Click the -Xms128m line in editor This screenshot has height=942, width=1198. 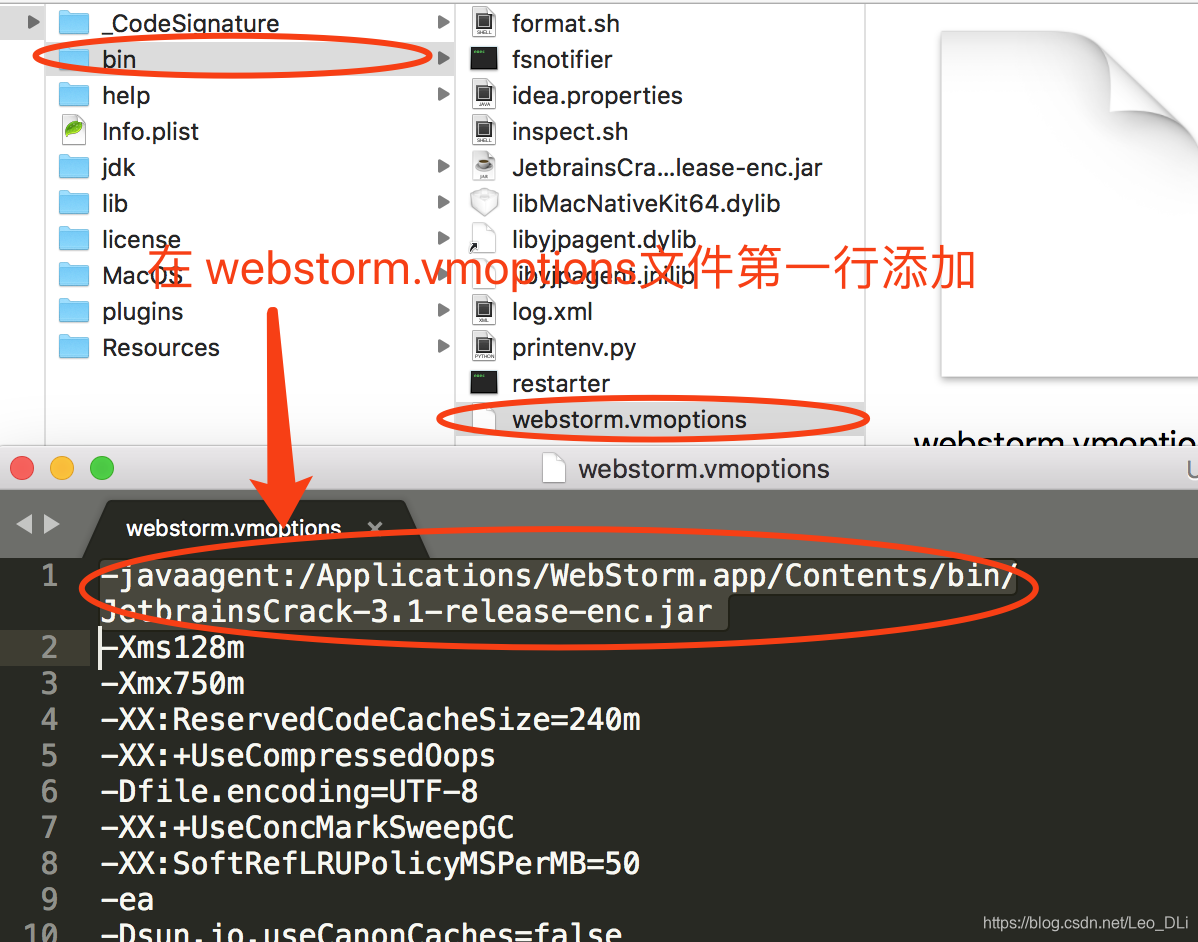(x=173, y=647)
